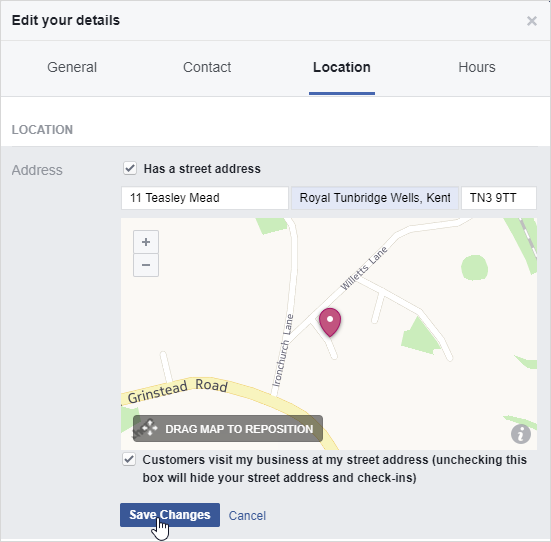The height and width of the screenshot is (542, 551).
Task: Edit the 11 Teasley Mead street field
Action: click(x=205, y=198)
